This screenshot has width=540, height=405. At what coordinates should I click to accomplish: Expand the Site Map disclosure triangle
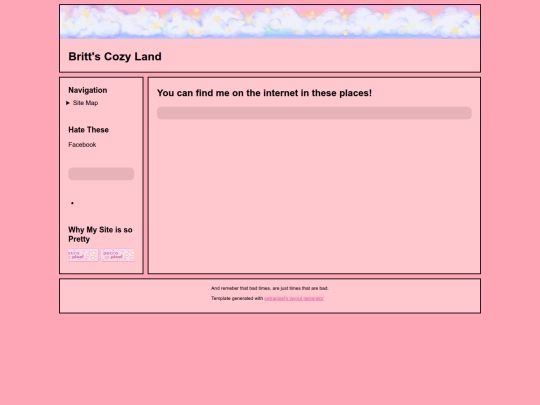pos(68,103)
